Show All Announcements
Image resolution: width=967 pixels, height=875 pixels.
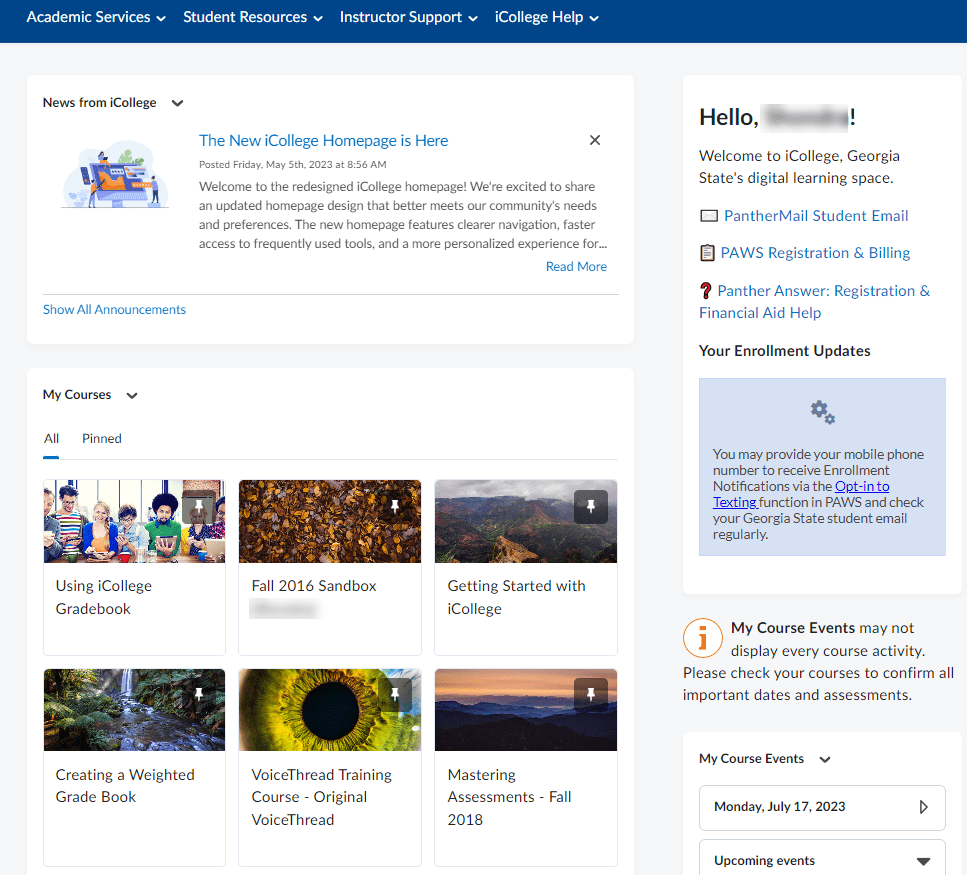(x=114, y=310)
